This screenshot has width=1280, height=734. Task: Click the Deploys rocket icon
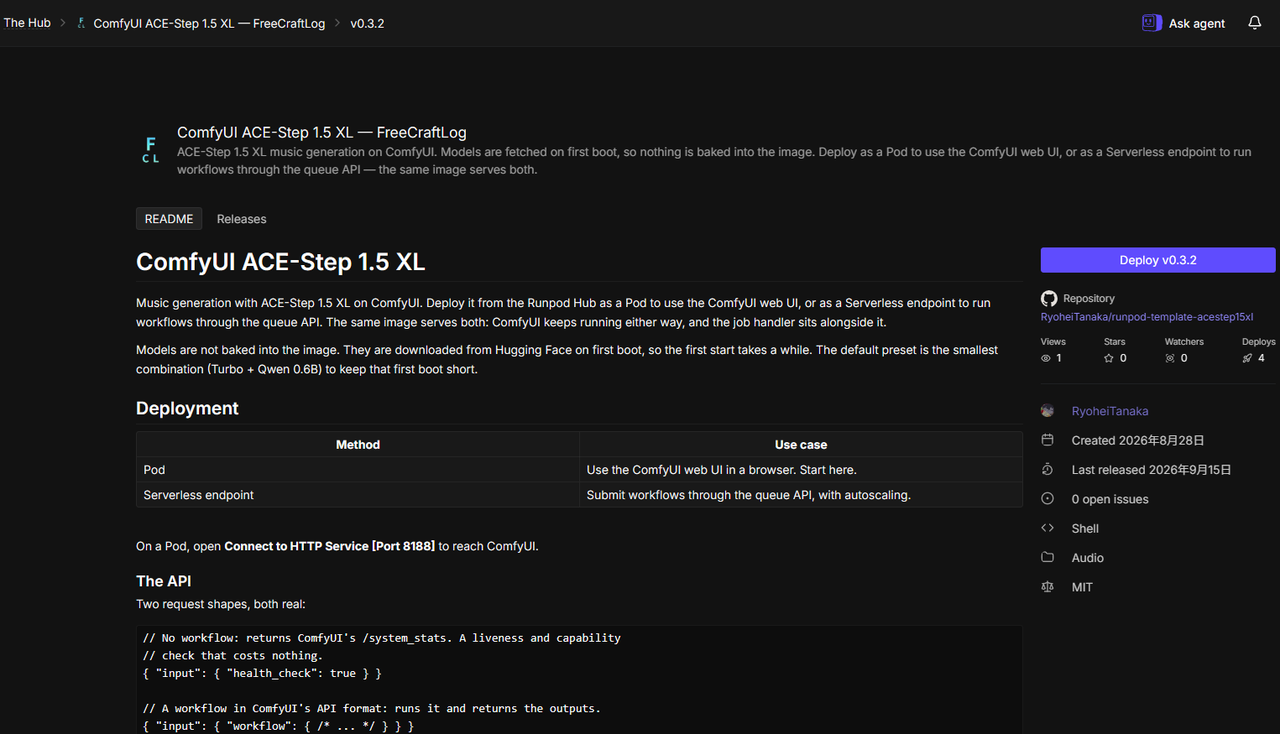[1247, 358]
